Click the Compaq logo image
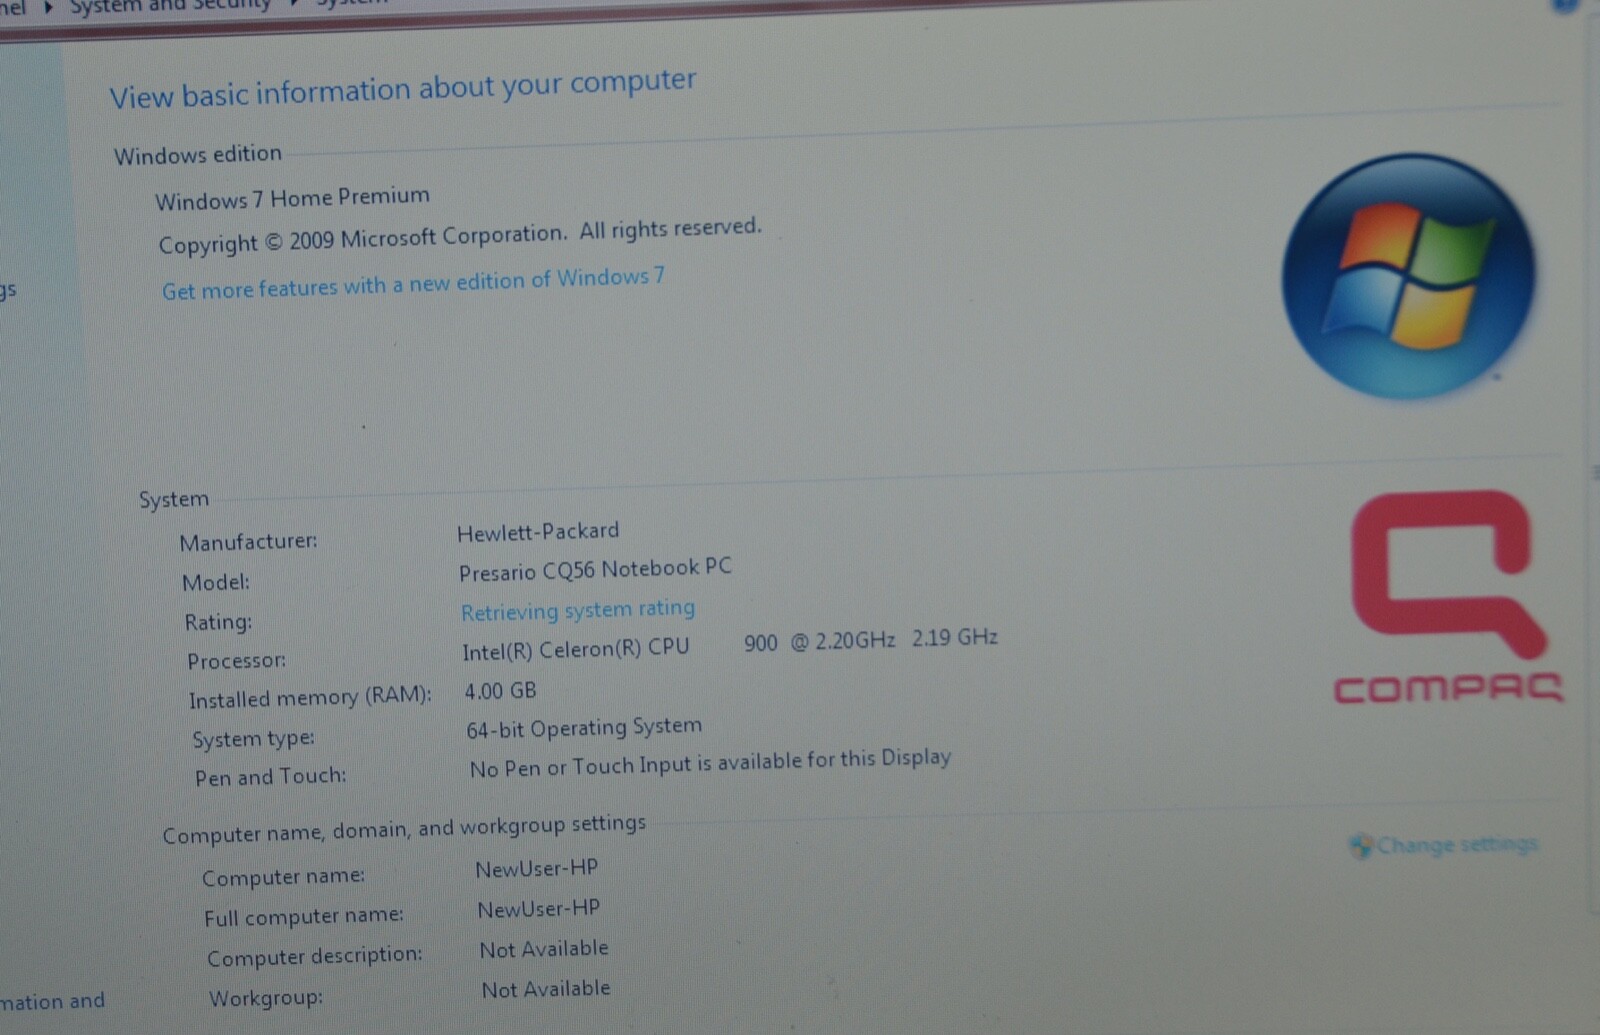Screen dimensions: 1600x1035 click(x=1448, y=597)
